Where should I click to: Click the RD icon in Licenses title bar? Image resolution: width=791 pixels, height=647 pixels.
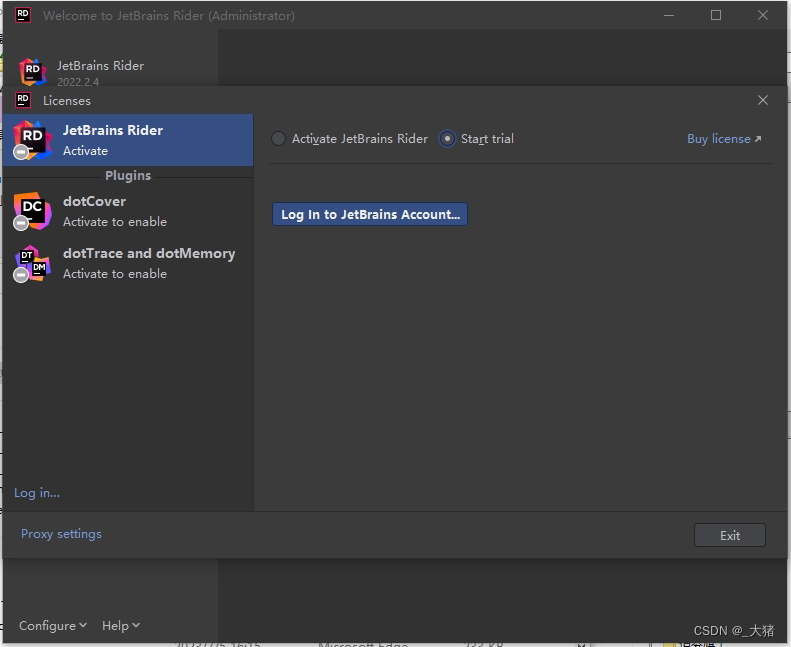tap(23, 100)
